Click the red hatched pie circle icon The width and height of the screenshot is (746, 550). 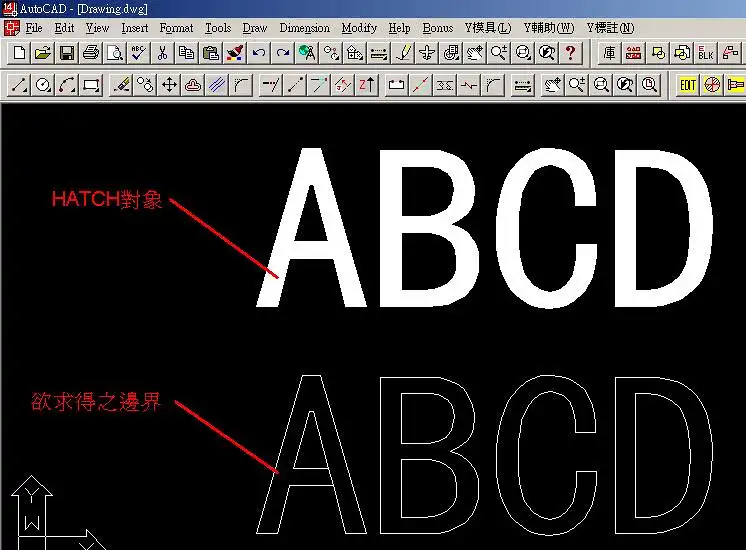712,85
